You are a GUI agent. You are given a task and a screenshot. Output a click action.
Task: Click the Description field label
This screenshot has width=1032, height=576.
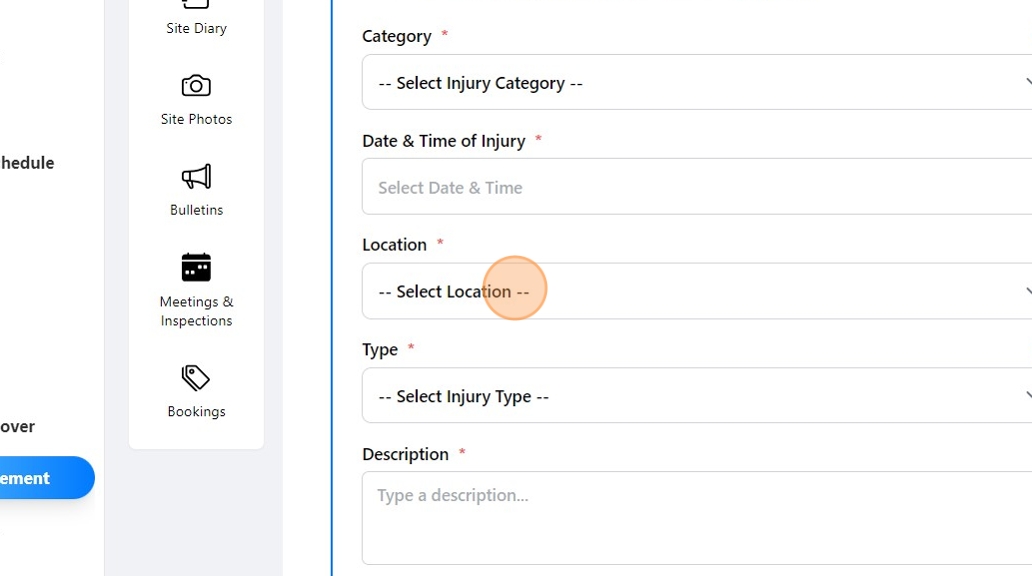405,454
